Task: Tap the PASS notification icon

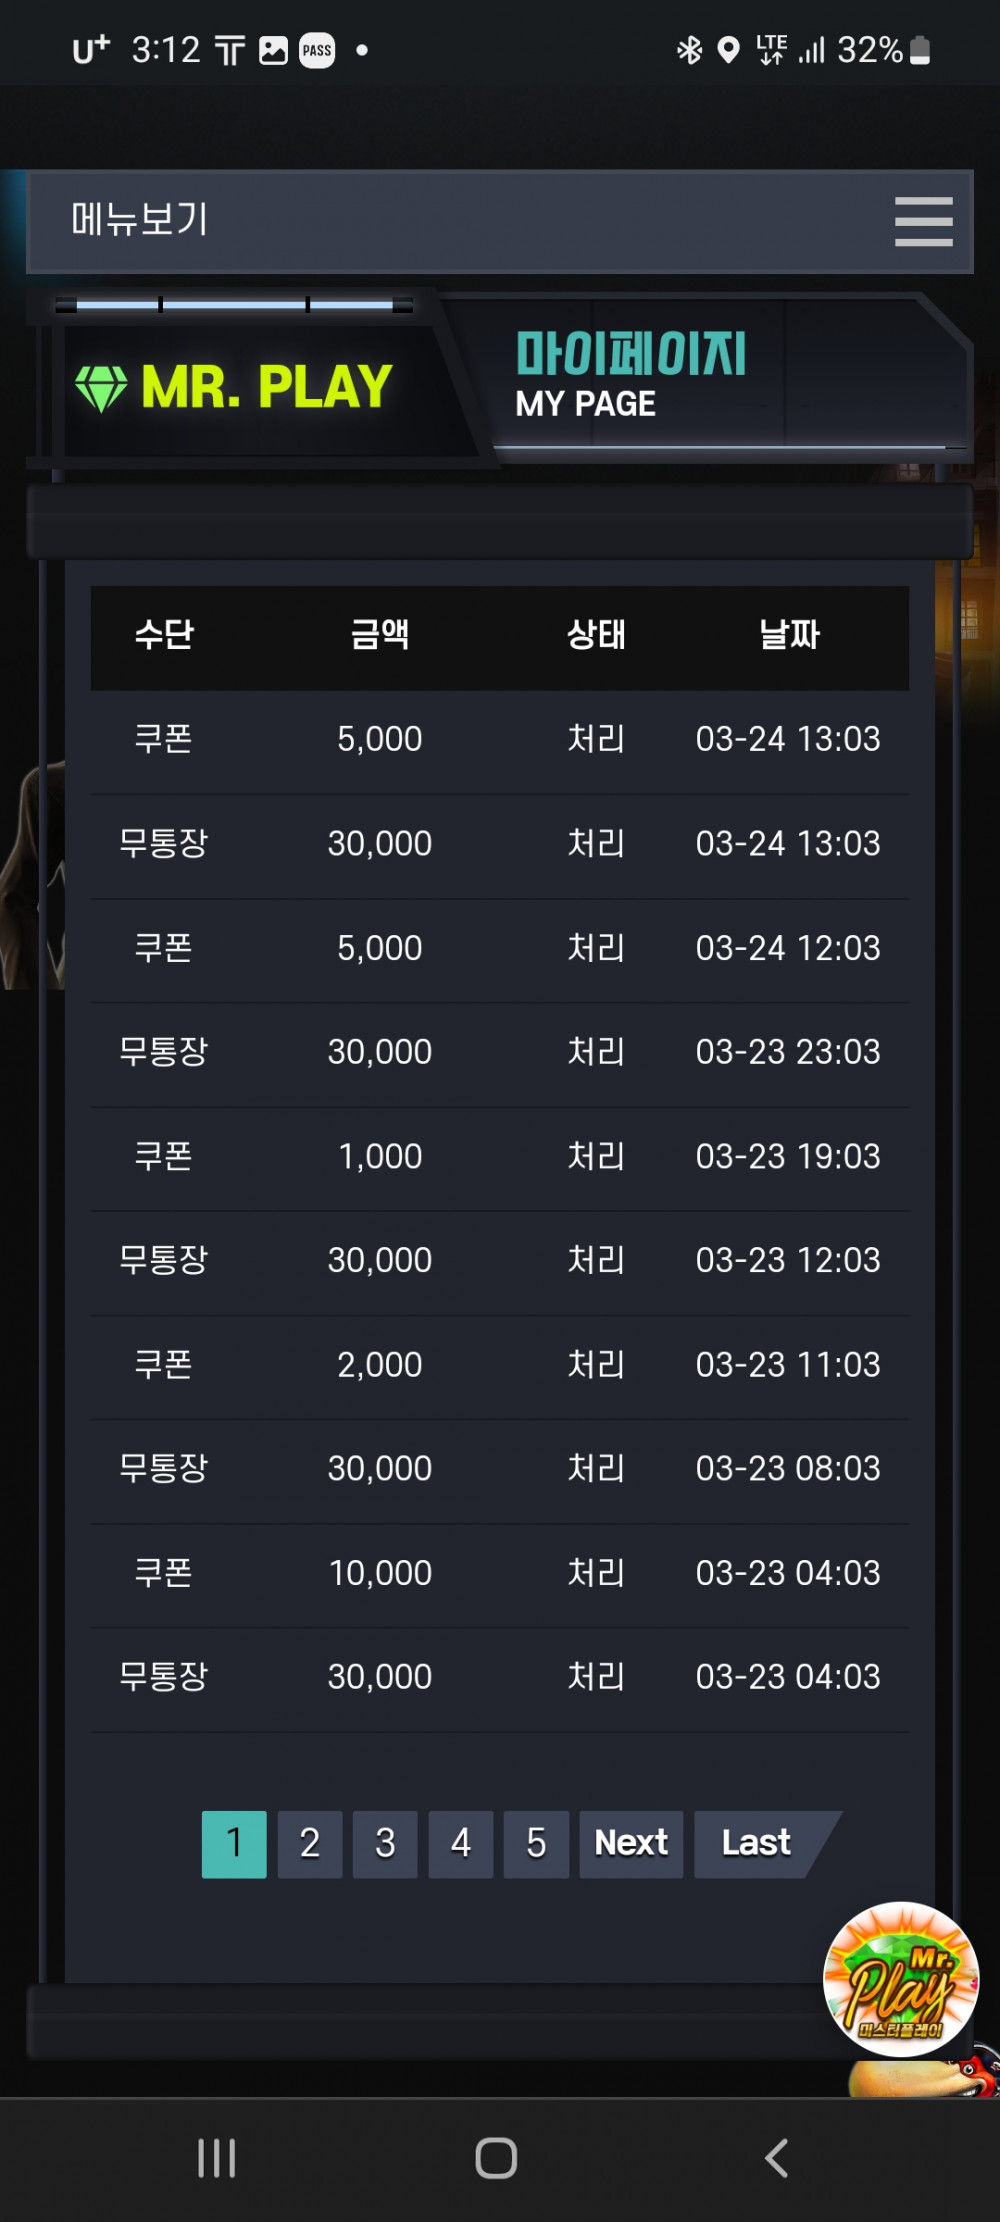Action: [317, 50]
